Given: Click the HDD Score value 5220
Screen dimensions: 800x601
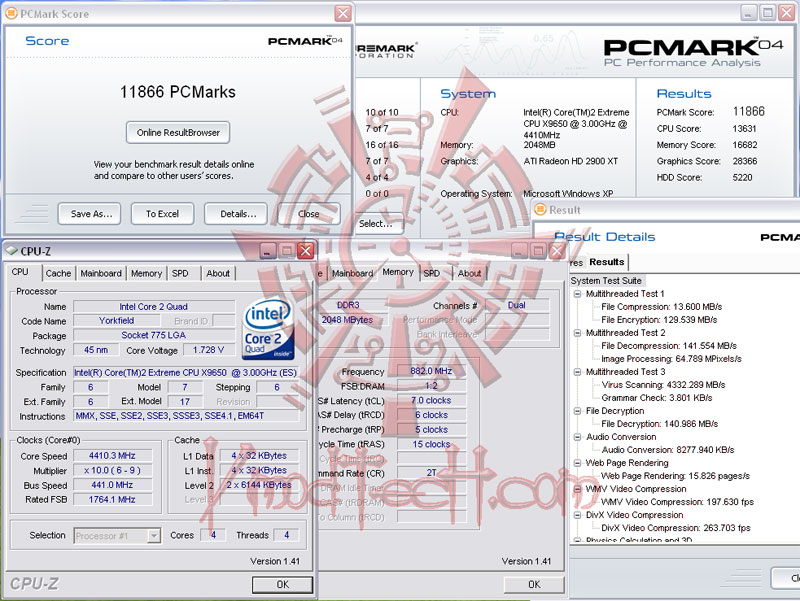Looking at the screenshot, I should (x=742, y=178).
